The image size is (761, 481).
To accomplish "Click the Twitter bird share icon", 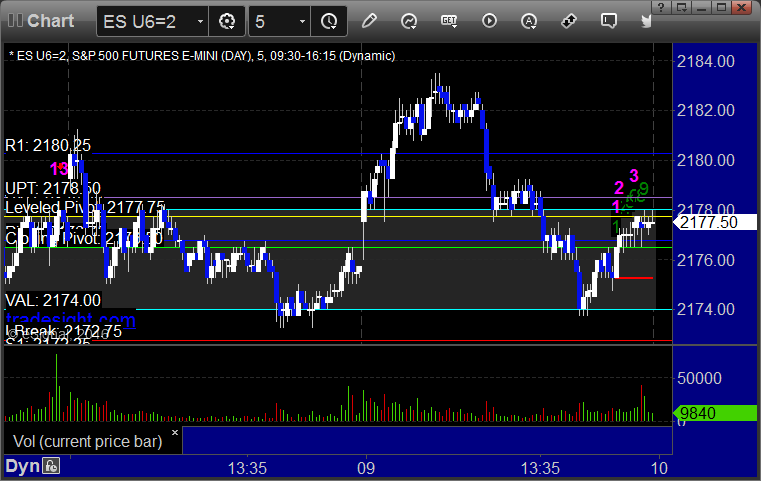I will [646, 21].
